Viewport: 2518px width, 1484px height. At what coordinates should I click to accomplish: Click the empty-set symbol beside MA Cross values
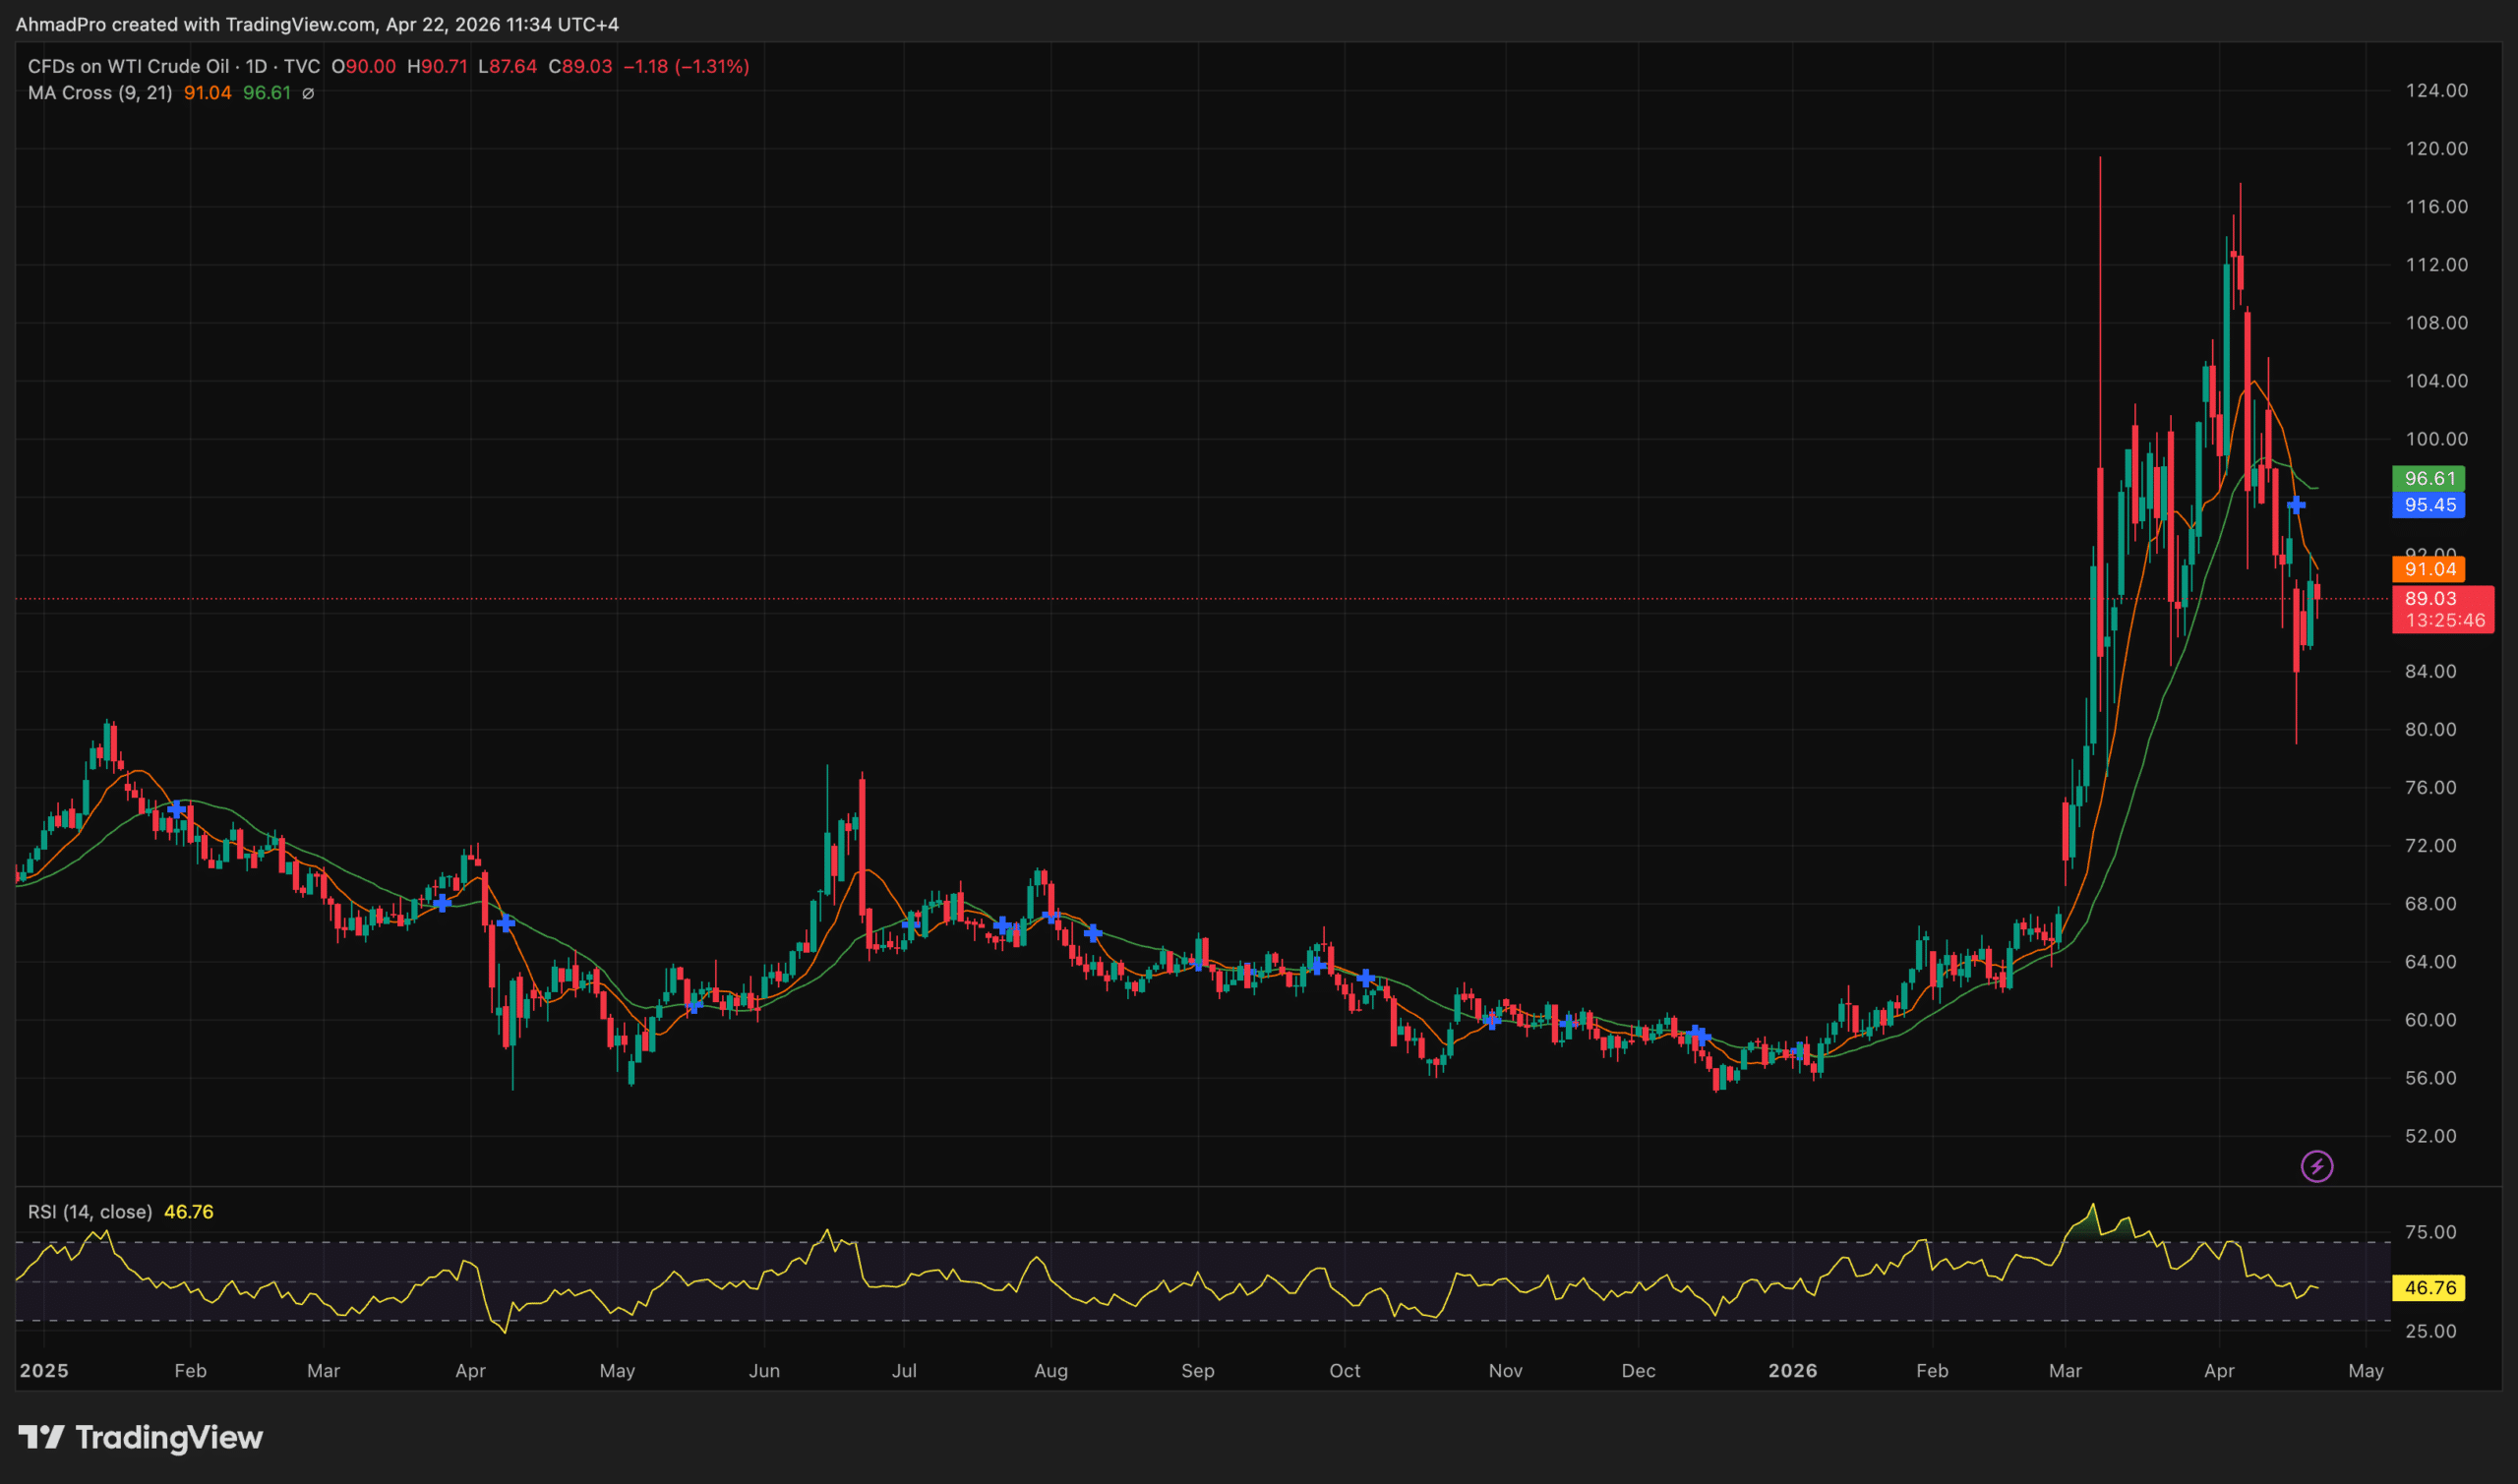308,93
